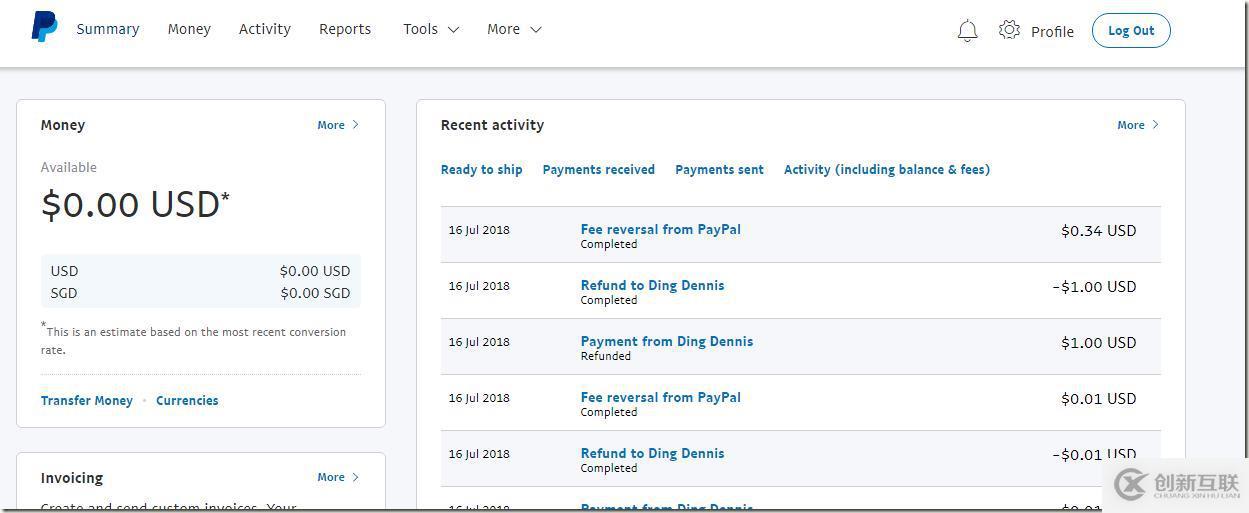Switch to Payments sent filter
1249x513 pixels.
pos(719,169)
